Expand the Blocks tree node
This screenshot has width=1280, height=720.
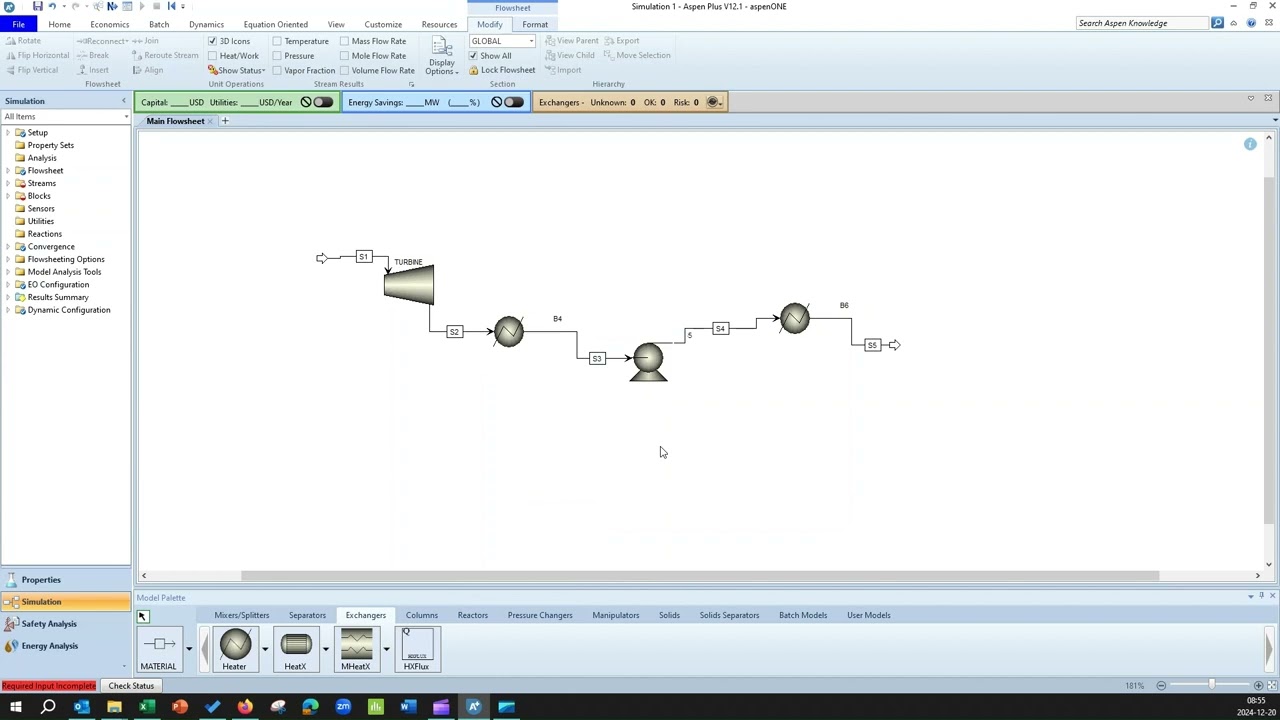(8, 196)
